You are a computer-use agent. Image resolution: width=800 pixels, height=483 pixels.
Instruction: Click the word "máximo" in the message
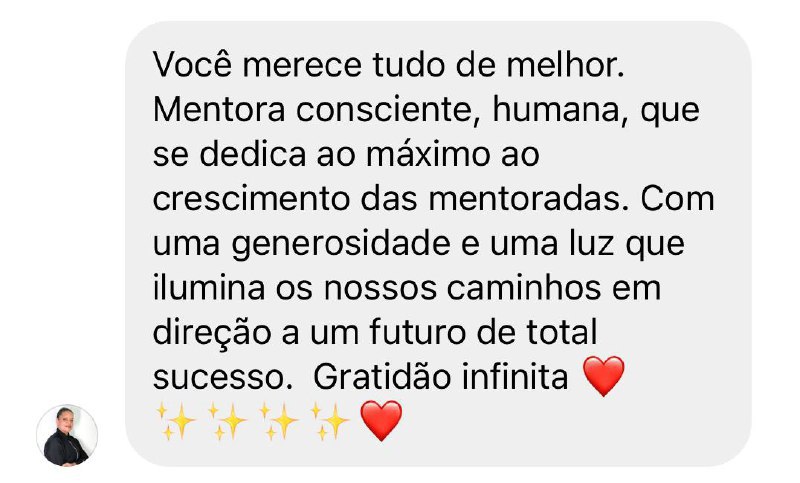pyautogui.click(x=428, y=154)
